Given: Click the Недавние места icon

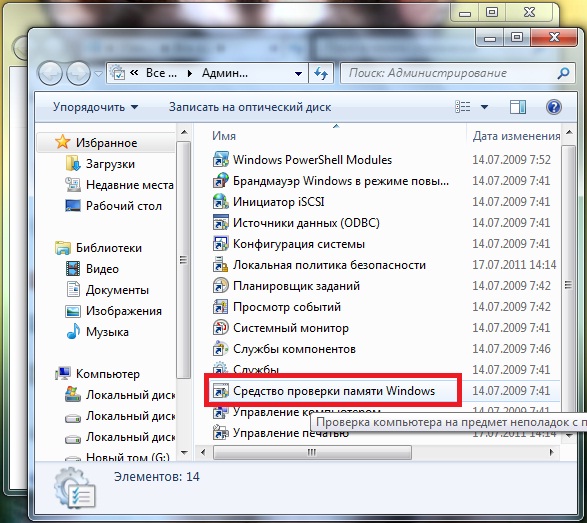Looking at the screenshot, I should tap(73, 185).
